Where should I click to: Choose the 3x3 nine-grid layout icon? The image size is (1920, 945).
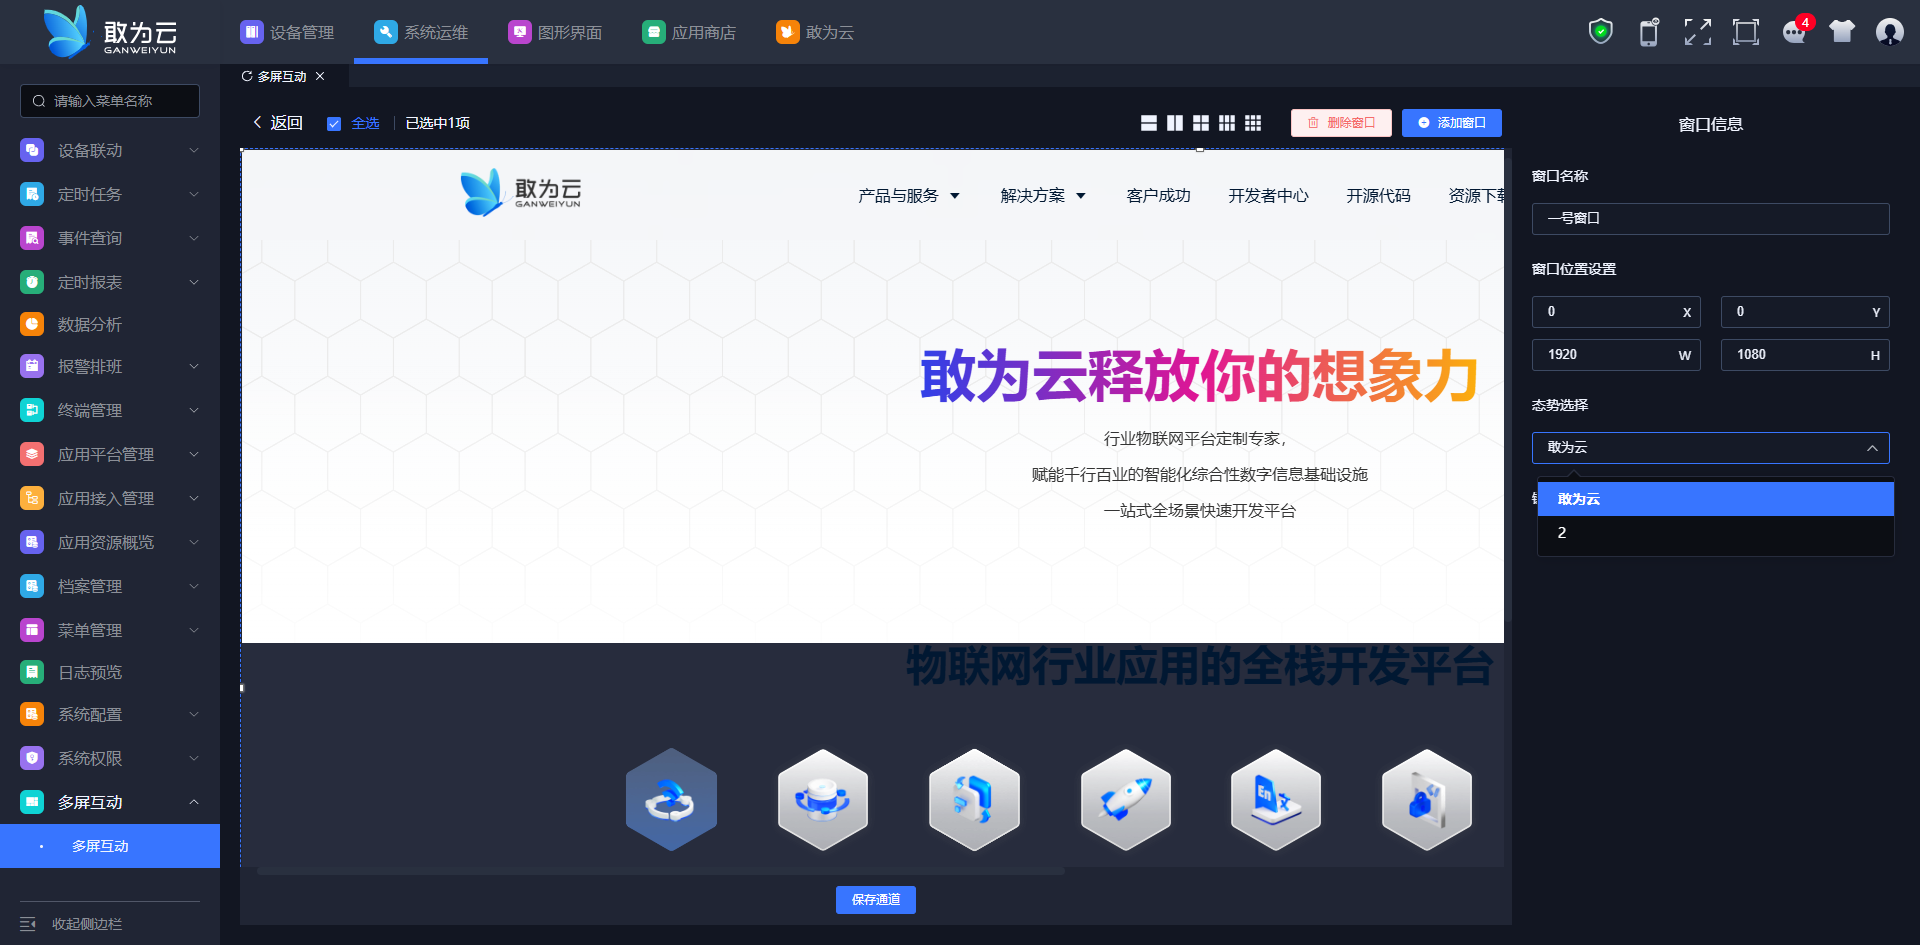(x=1253, y=123)
